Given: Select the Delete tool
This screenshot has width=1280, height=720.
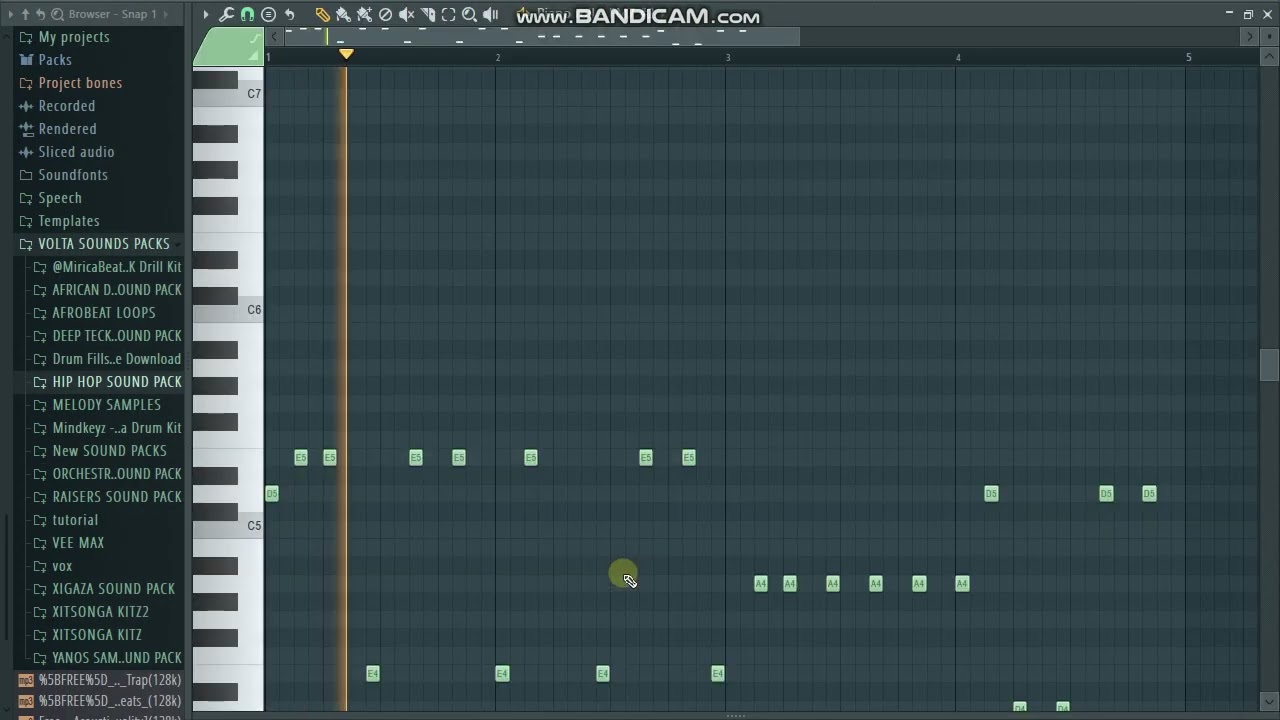Looking at the screenshot, I should point(385,15).
